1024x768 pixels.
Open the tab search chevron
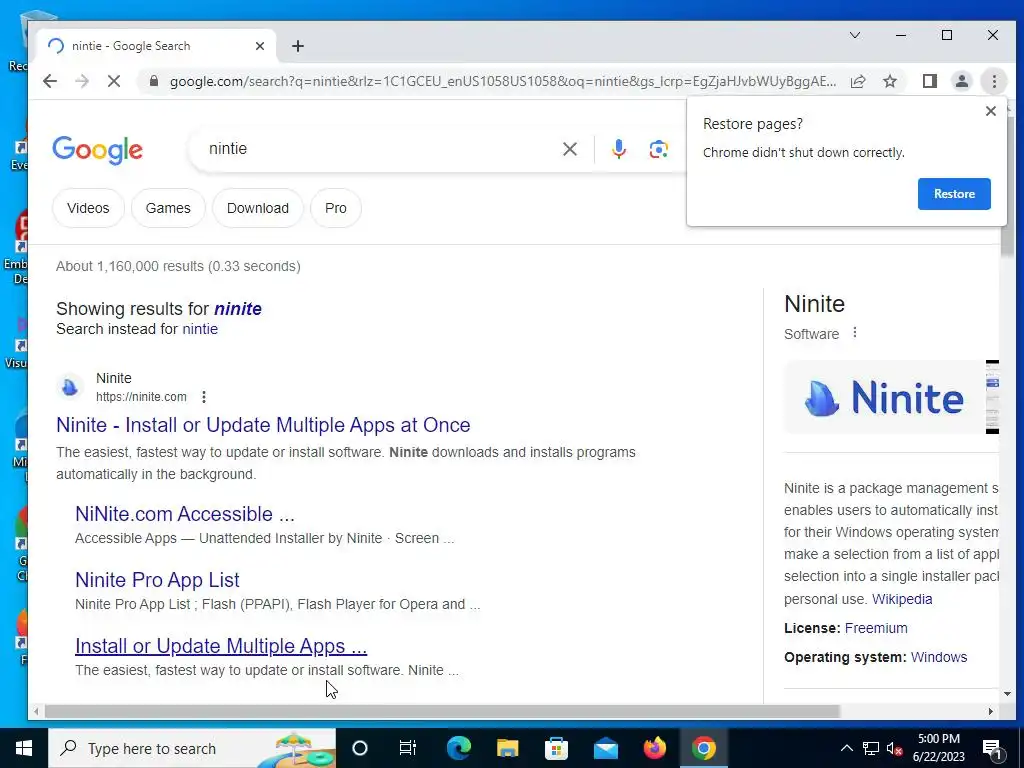[x=854, y=35]
